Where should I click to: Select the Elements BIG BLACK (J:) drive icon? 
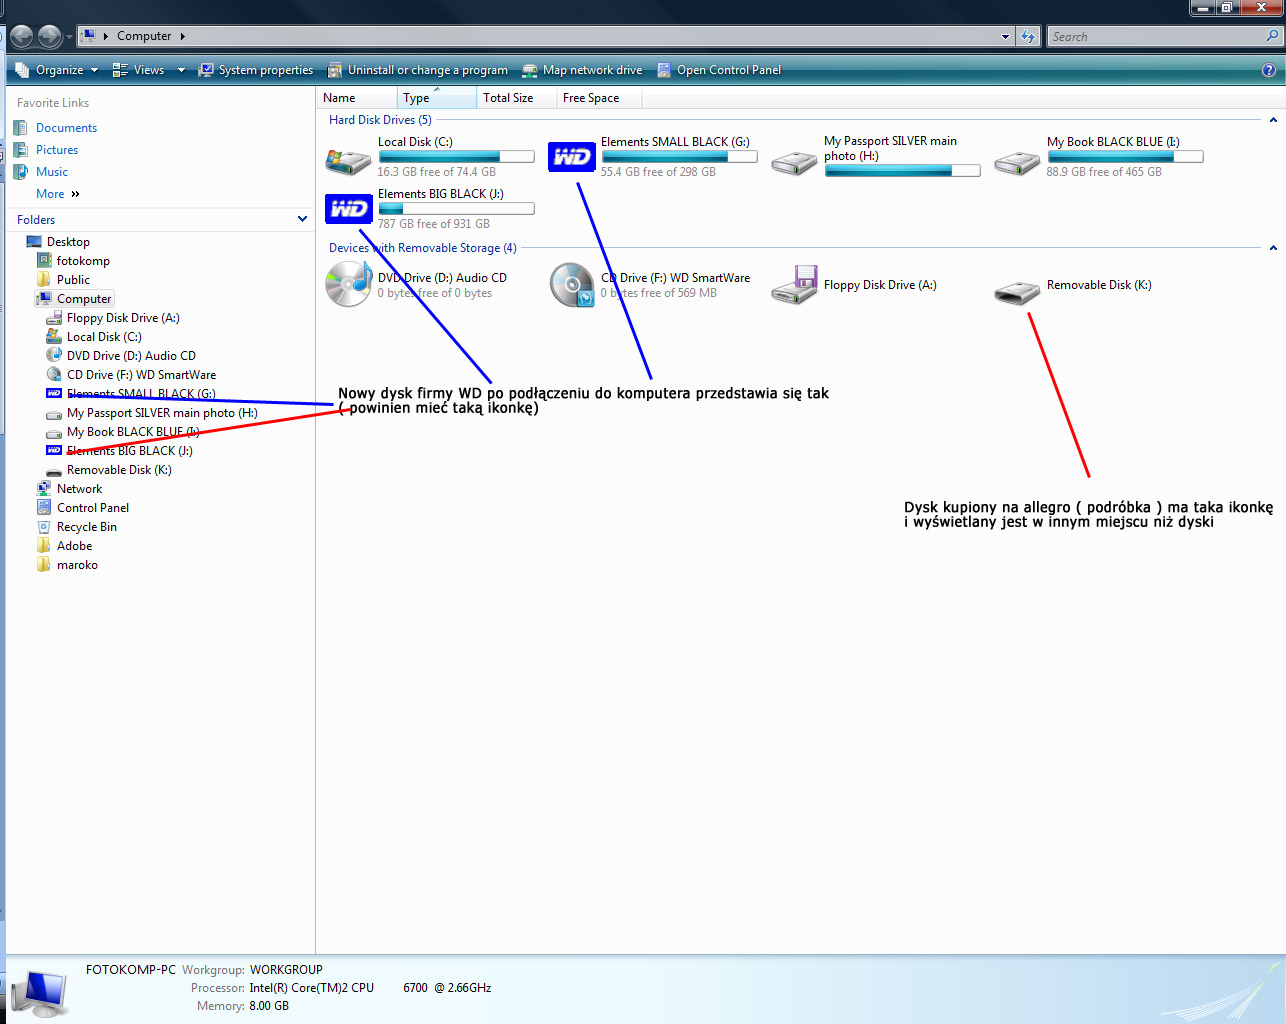[349, 209]
